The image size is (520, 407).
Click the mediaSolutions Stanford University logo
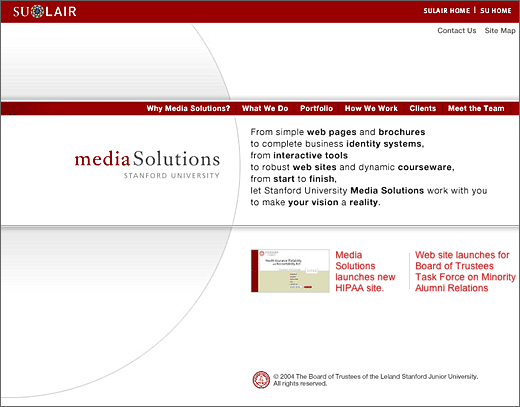coord(147,164)
